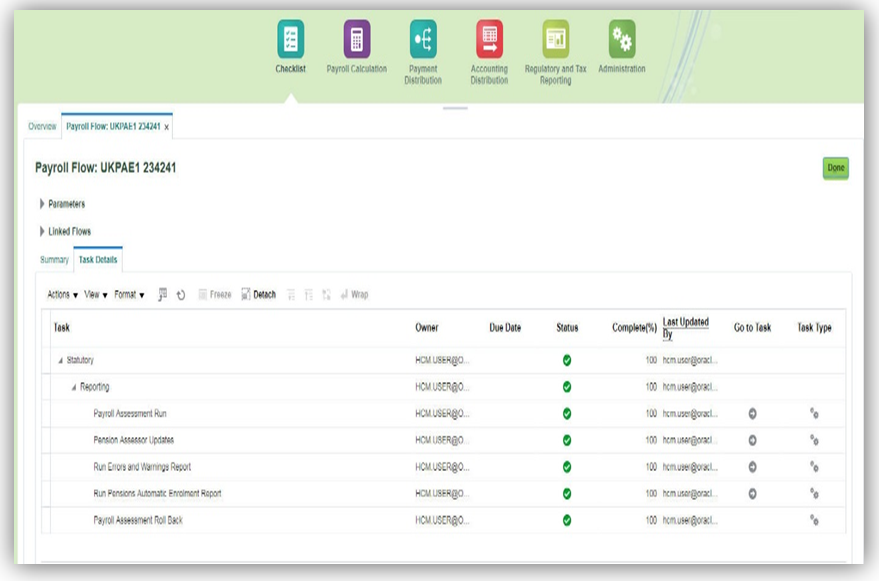The width and height of the screenshot is (879, 581).
Task: Click status checkmark for Payroll Assessment Roll Back
Action: pyautogui.click(x=567, y=520)
